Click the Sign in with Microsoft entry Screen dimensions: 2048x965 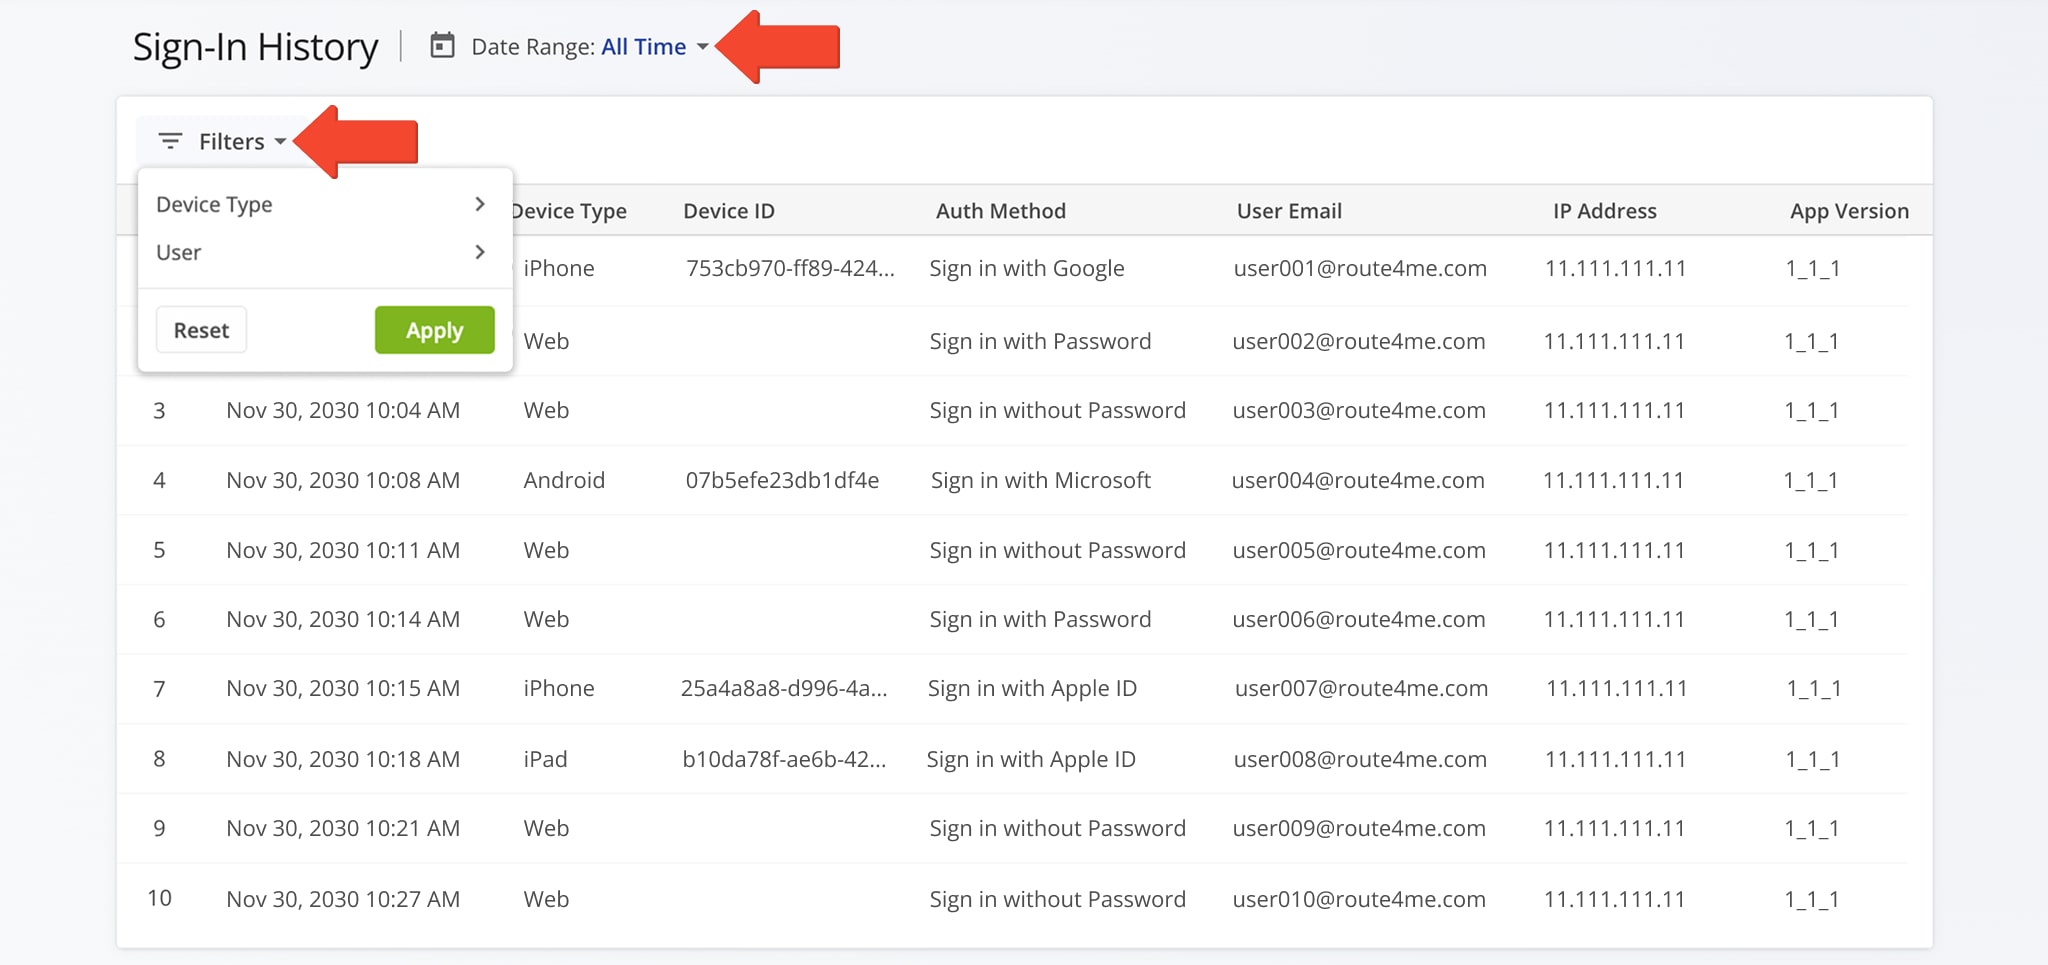pos(1040,480)
